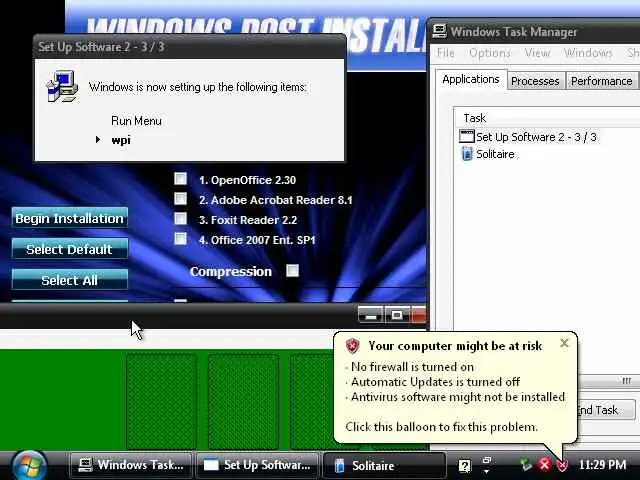Open the Windows menu in Task Manager

click(588, 53)
